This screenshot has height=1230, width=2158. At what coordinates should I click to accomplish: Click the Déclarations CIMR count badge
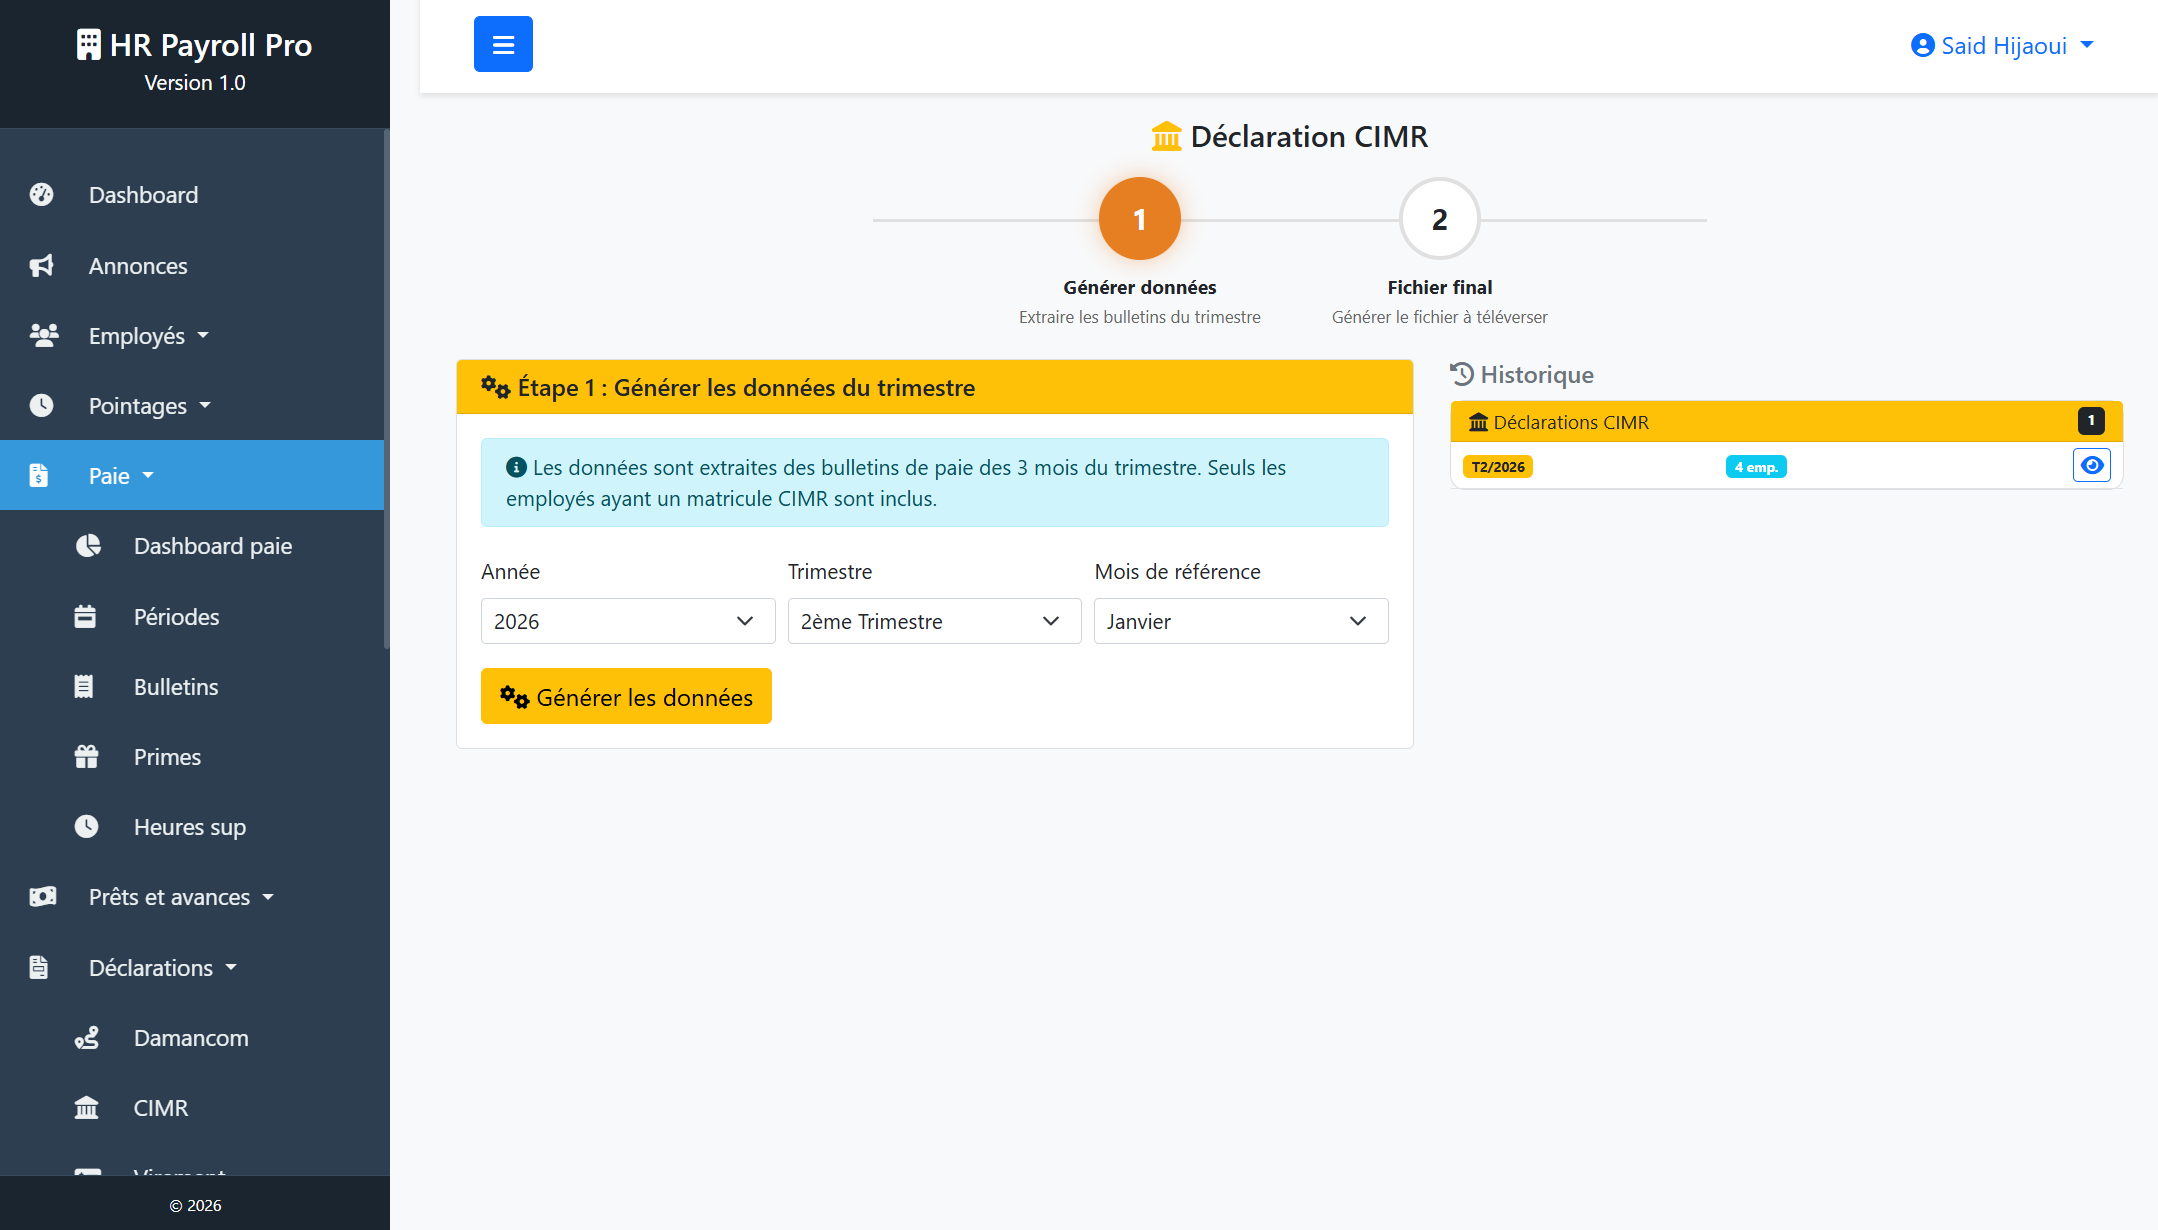click(2091, 421)
